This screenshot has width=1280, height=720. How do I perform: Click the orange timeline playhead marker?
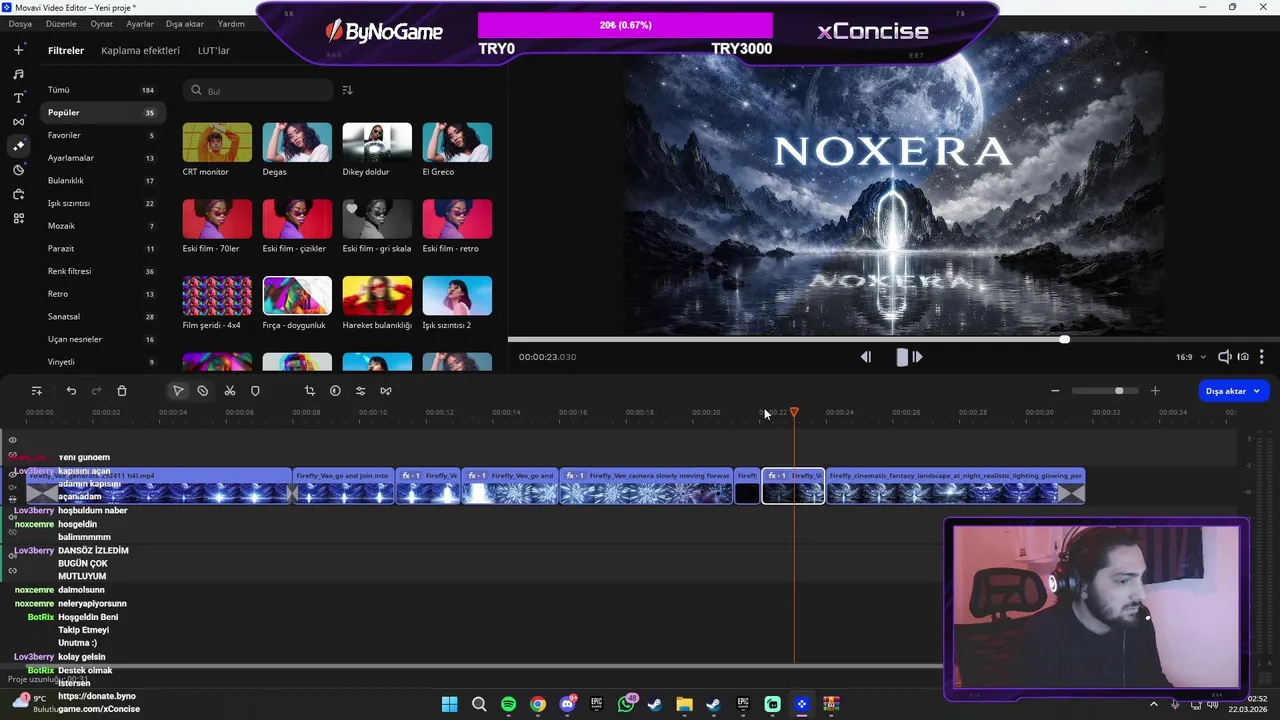click(794, 412)
